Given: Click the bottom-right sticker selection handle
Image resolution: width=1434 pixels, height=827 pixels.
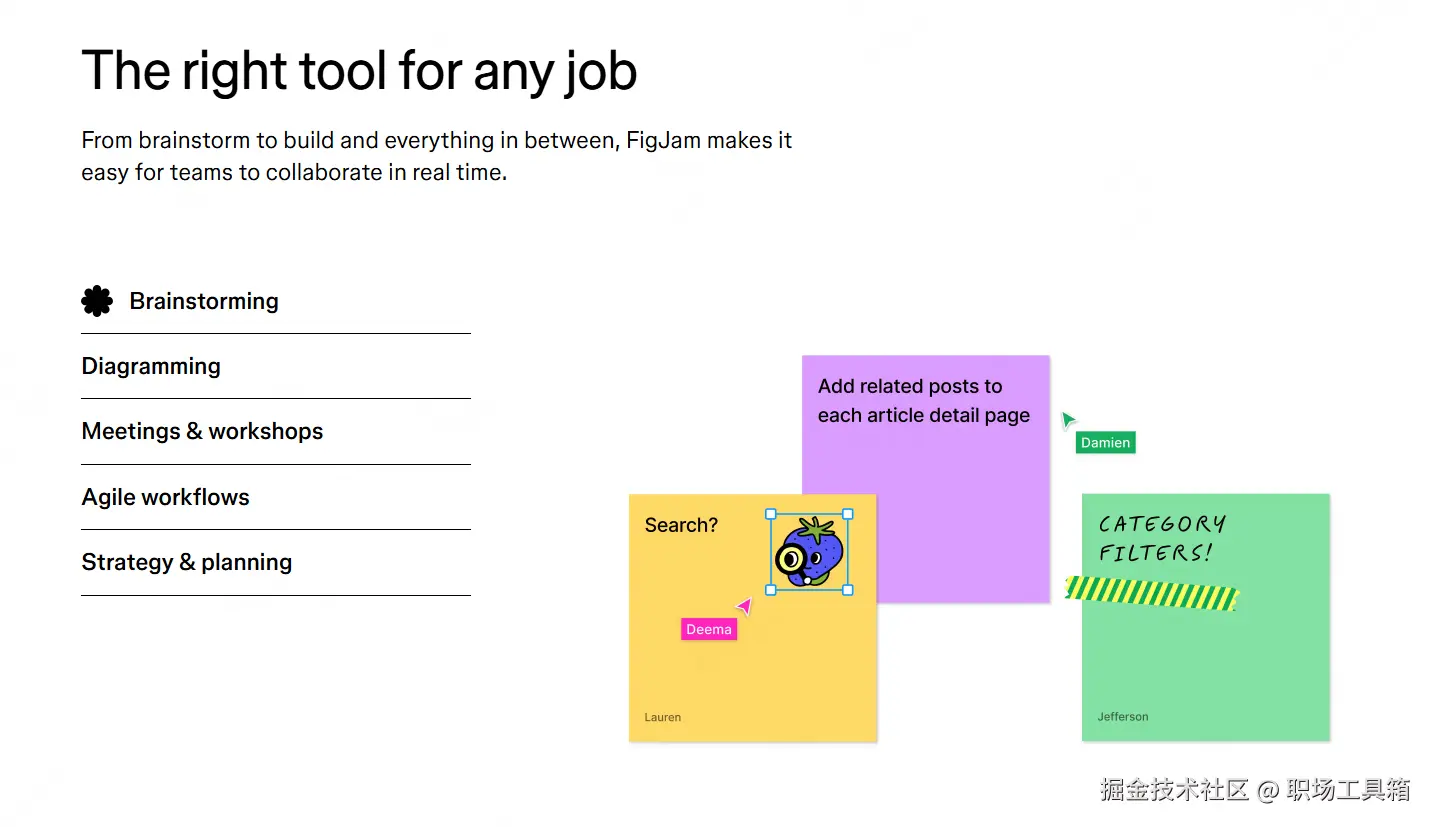Looking at the screenshot, I should [848, 590].
